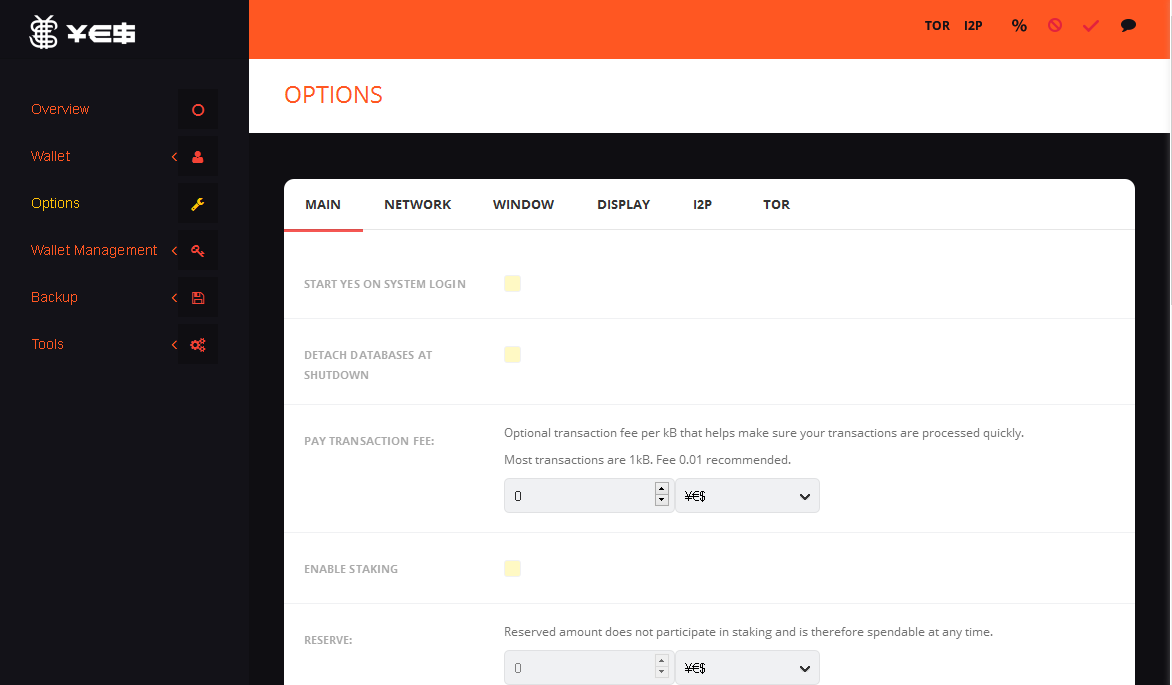Click the Wallet person icon
Screen dimensions: 1172x685
coord(198,157)
